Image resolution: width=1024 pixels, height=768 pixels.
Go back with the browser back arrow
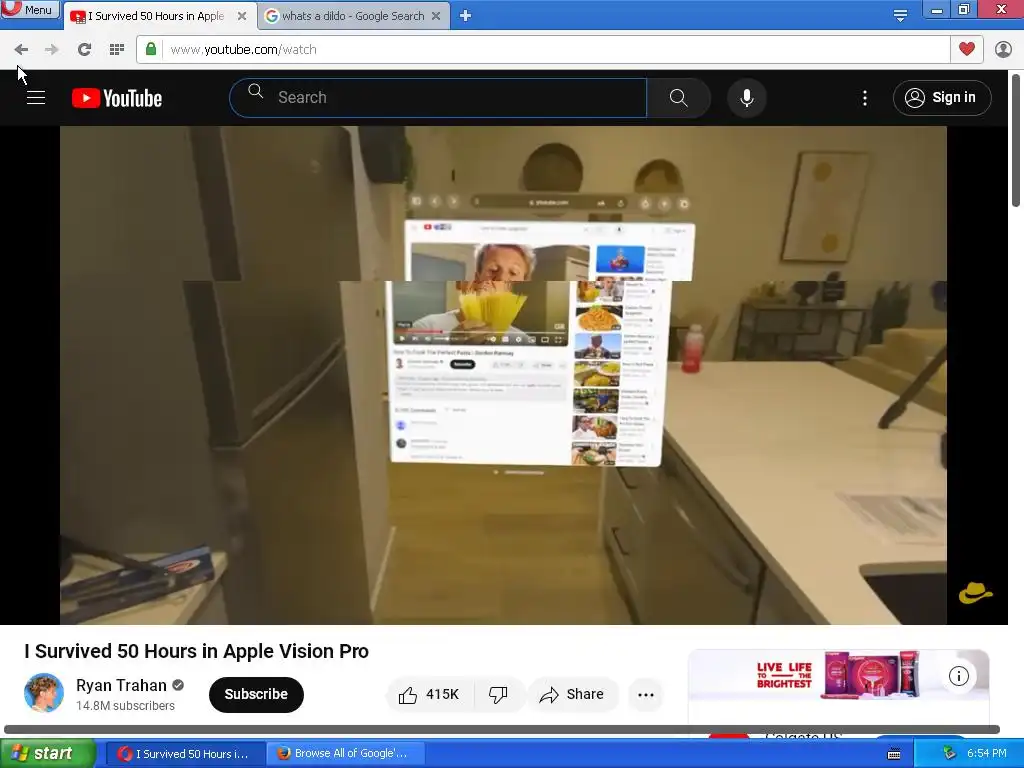tap(21, 50)
